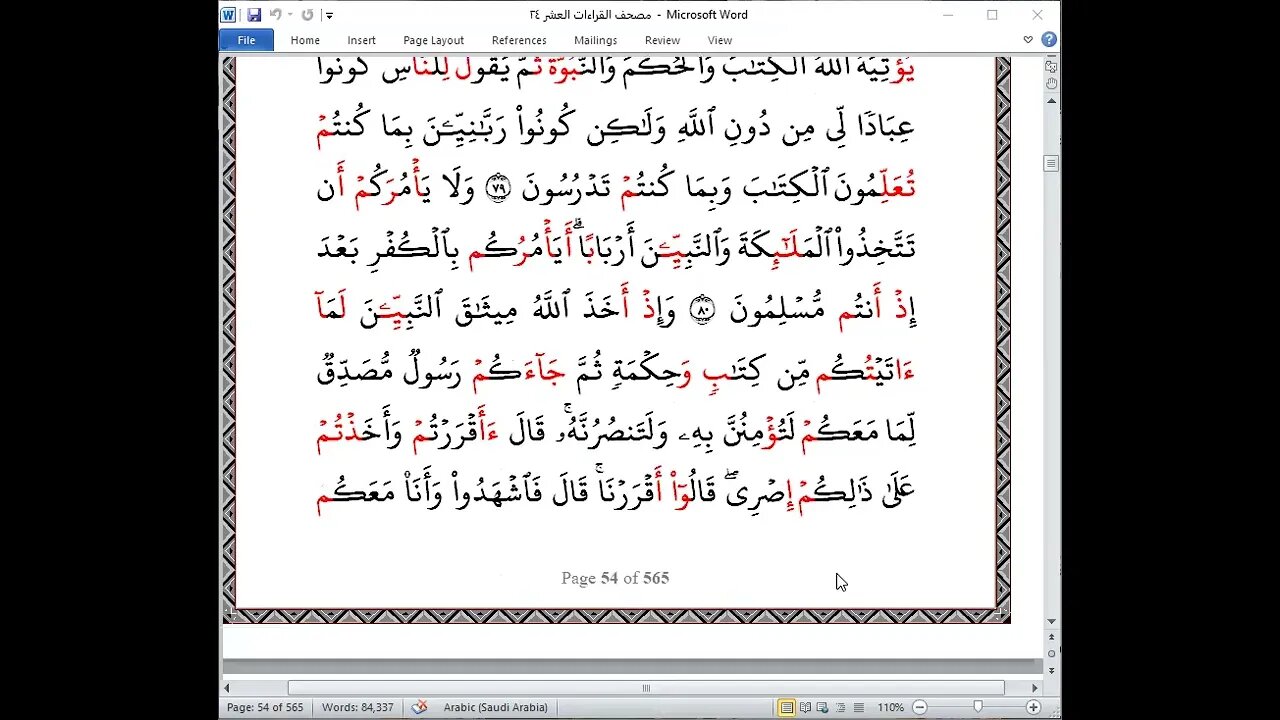Click the vertical scrollbar thumb

[x=1051, y=163]
